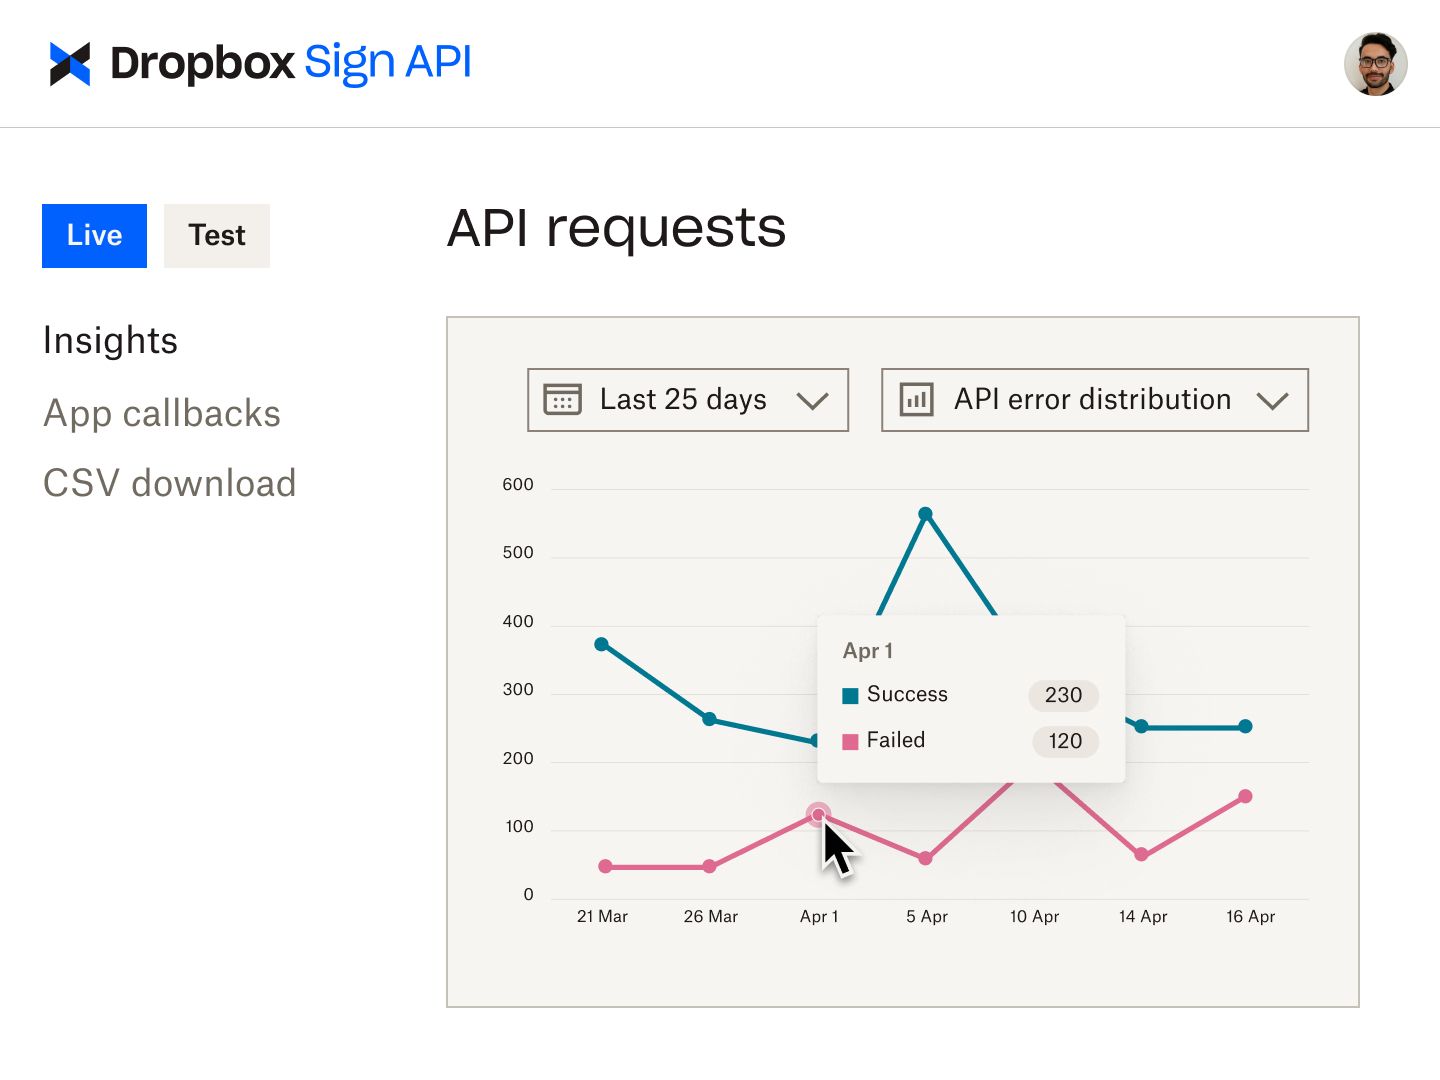Switch to Test mode

tap(216, 236)
